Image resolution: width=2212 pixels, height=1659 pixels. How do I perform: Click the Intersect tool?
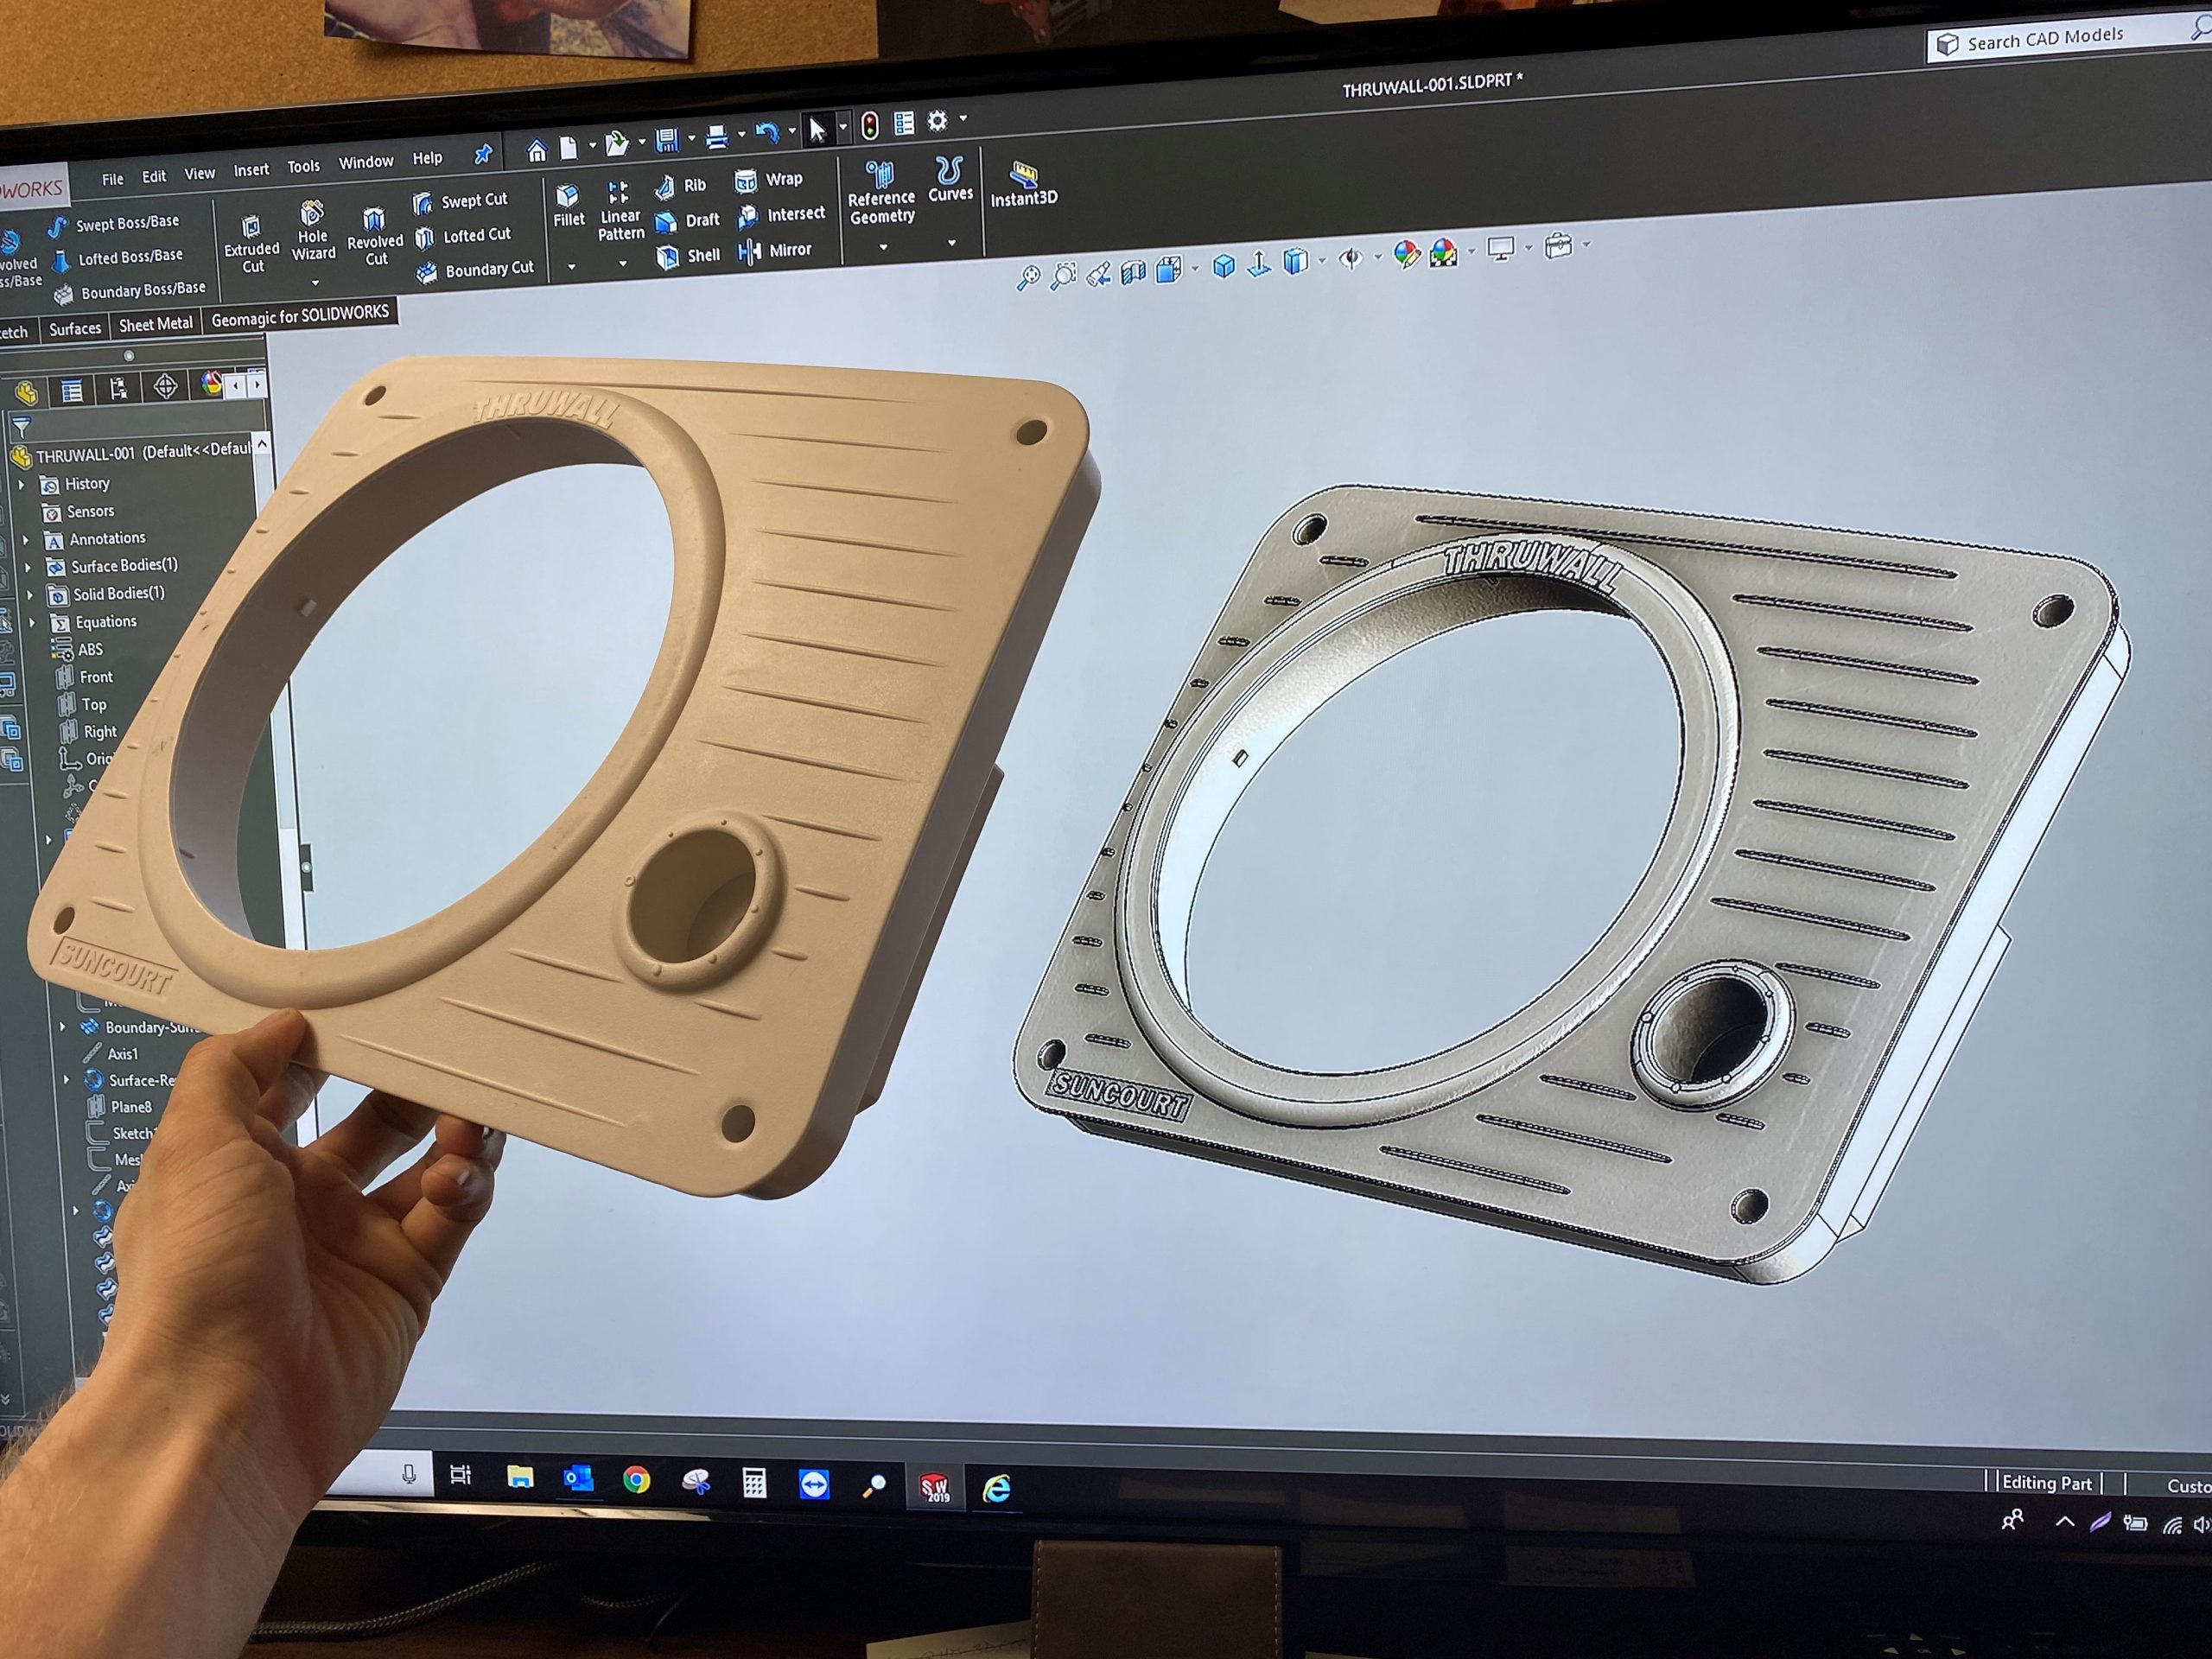pyautogui.click(x=781, y=215)
